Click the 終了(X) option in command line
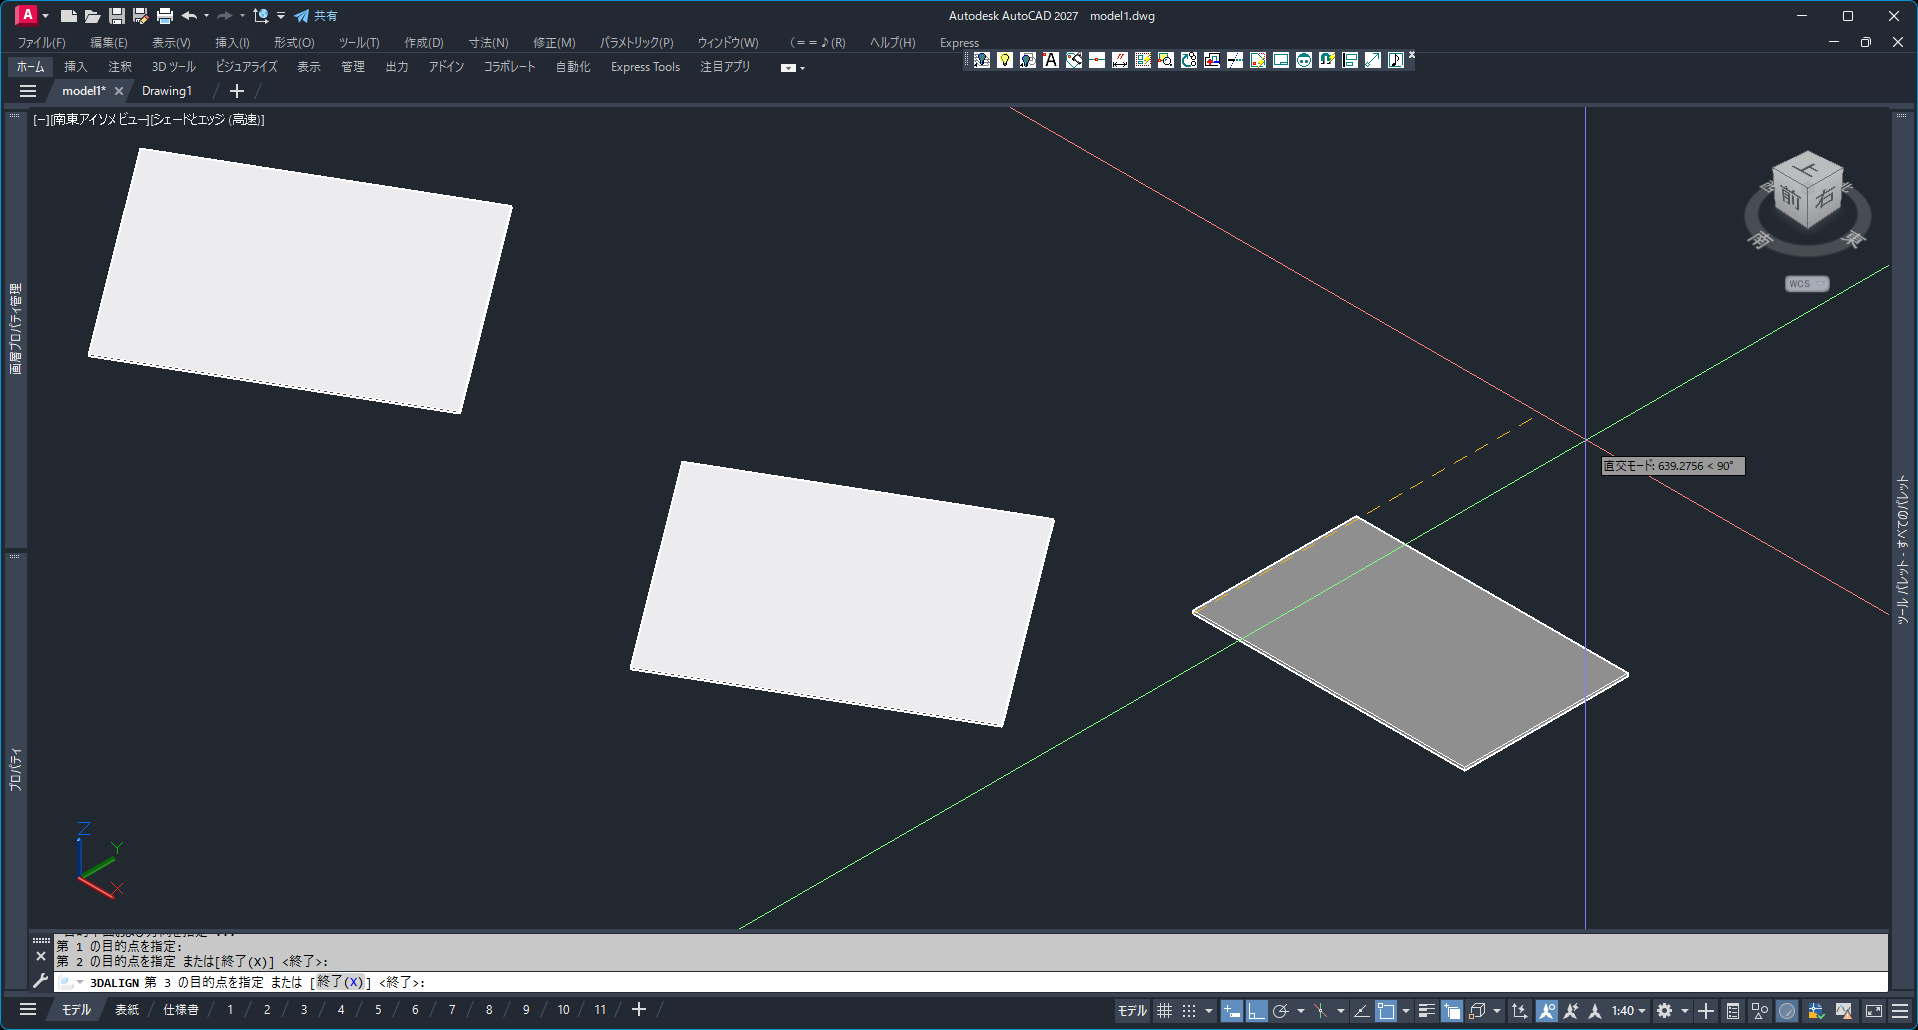This screenshot has width=1918, height=1030. 340,982
